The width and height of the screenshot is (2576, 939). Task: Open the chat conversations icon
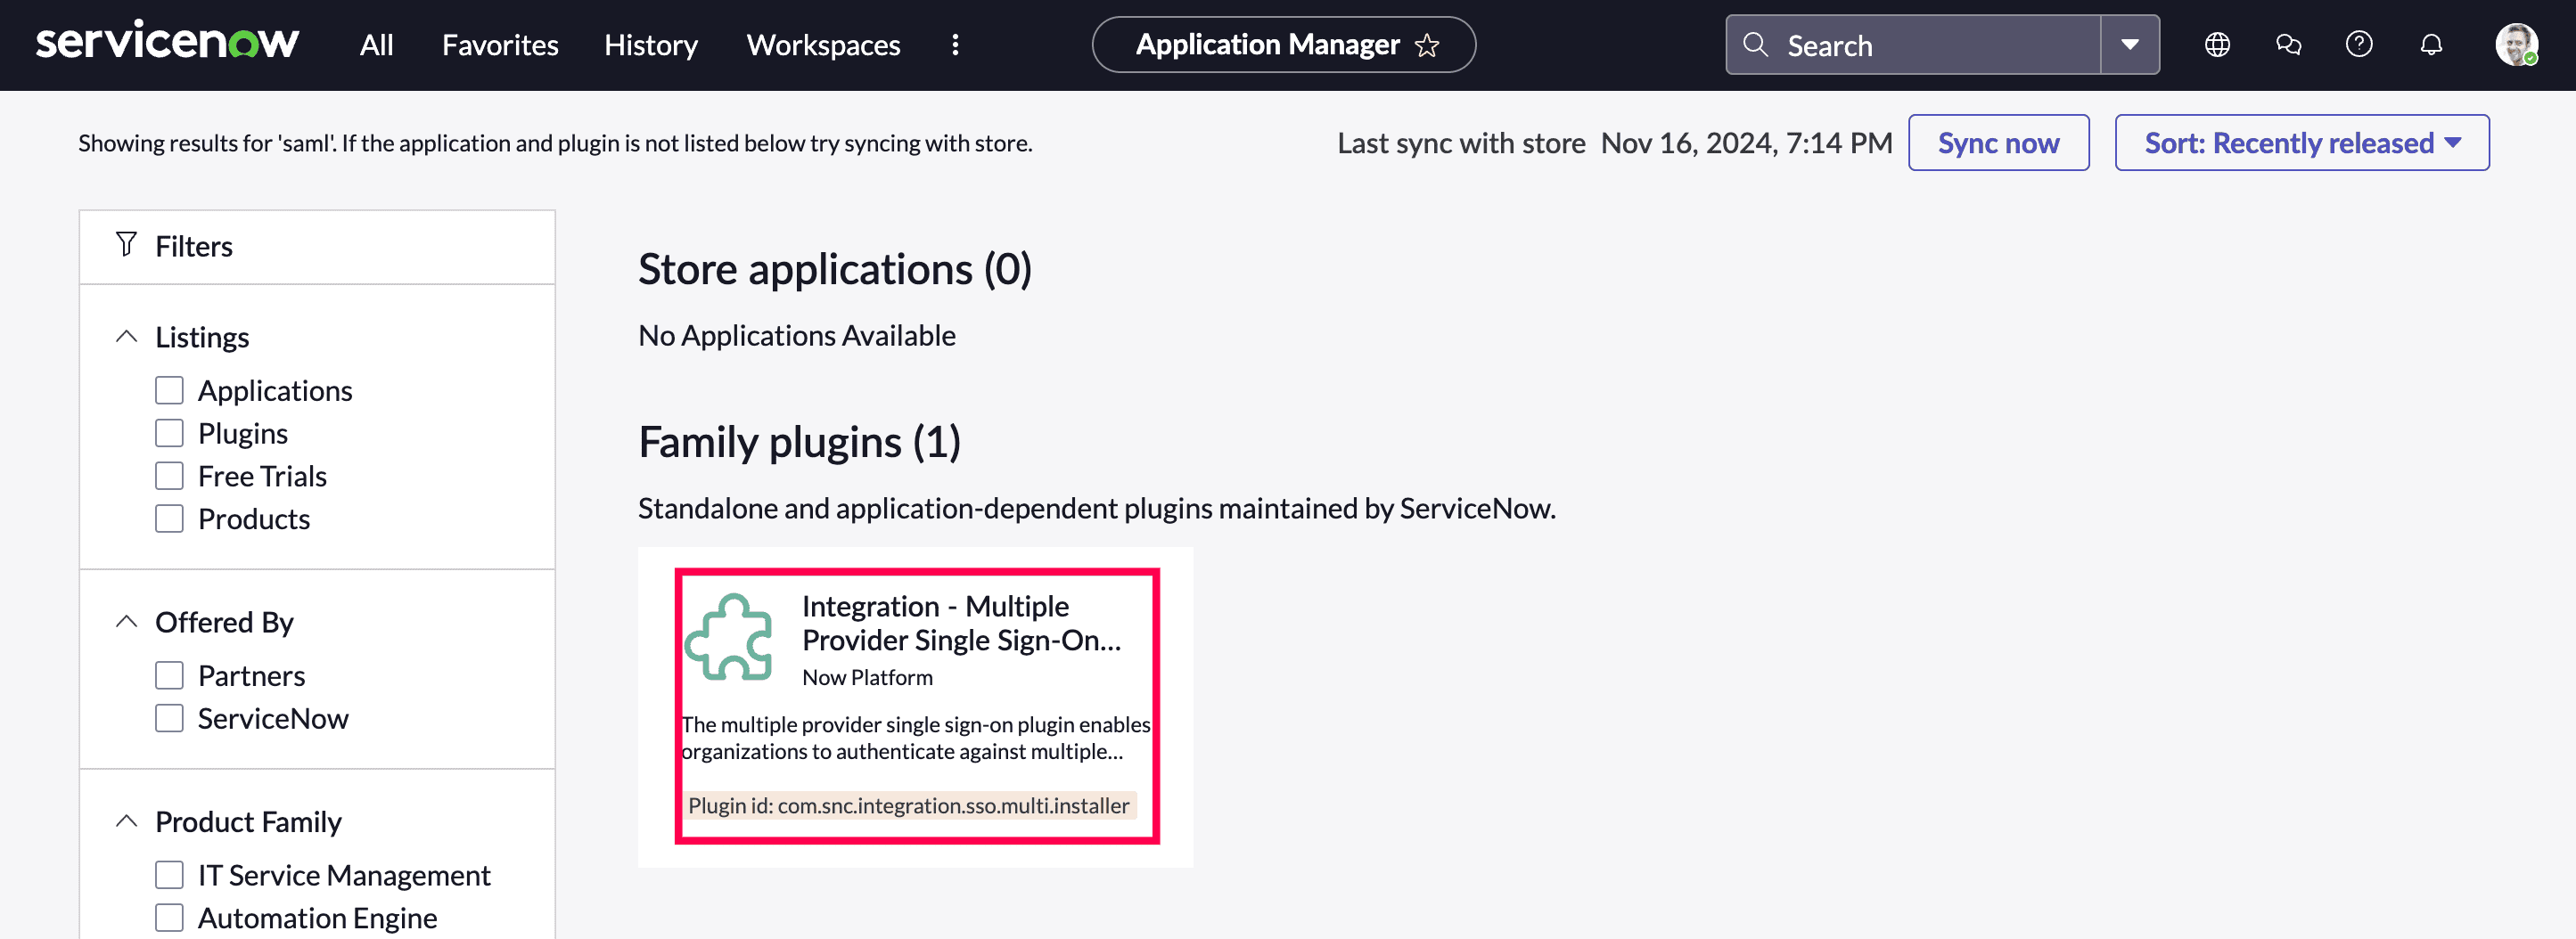[x=2288, y=45]
